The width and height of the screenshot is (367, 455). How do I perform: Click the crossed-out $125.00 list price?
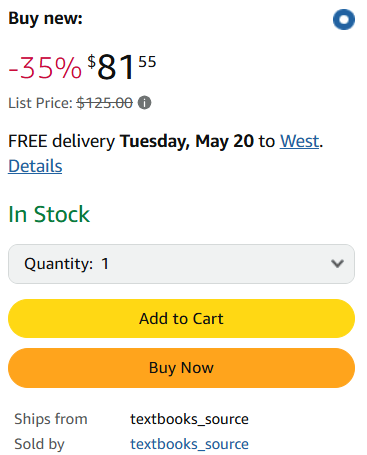pyautogui.click(x=105, y=103)
